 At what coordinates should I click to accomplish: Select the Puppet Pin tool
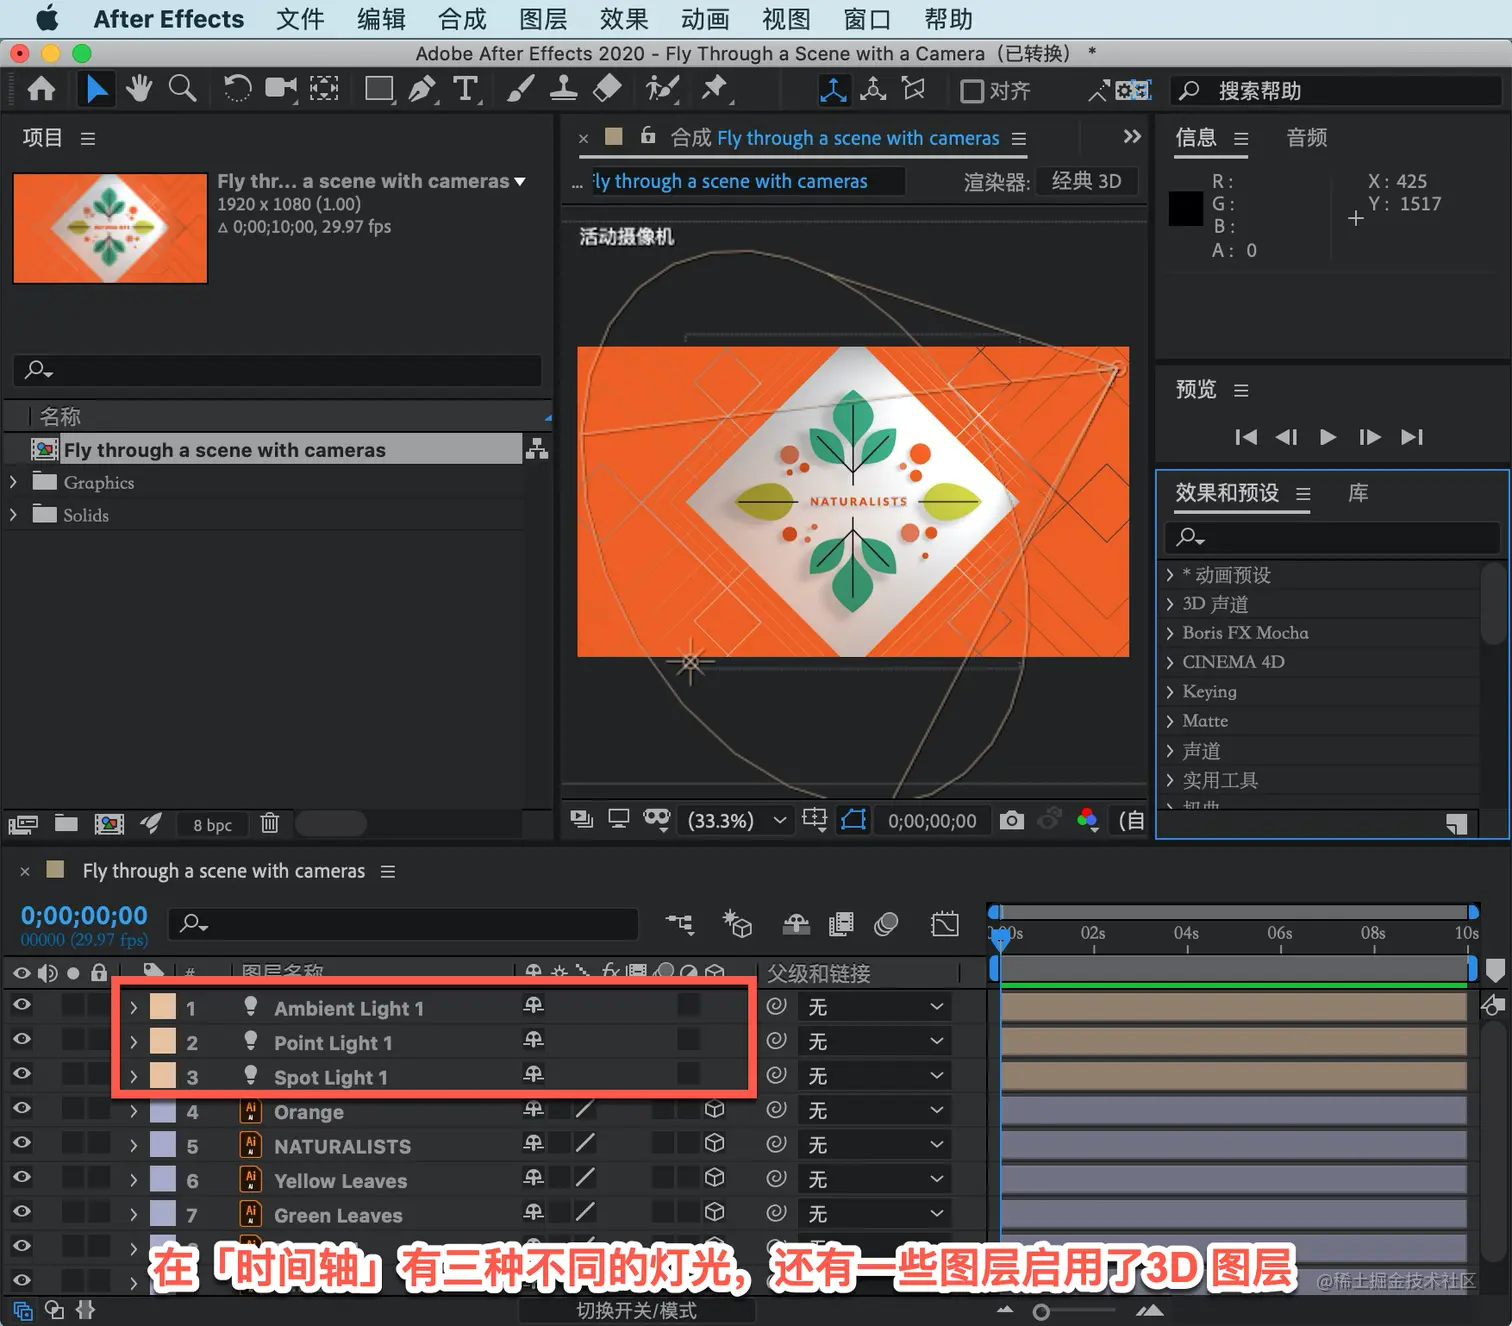click(x=715, y=90)
